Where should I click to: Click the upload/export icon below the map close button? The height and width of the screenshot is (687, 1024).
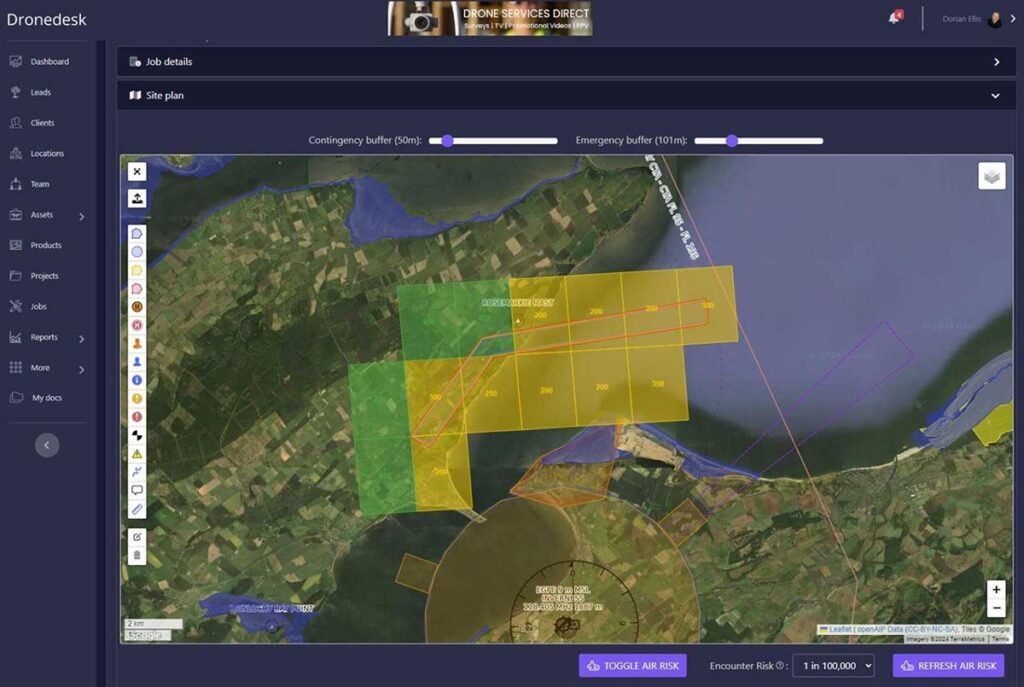tap(138, 198)
